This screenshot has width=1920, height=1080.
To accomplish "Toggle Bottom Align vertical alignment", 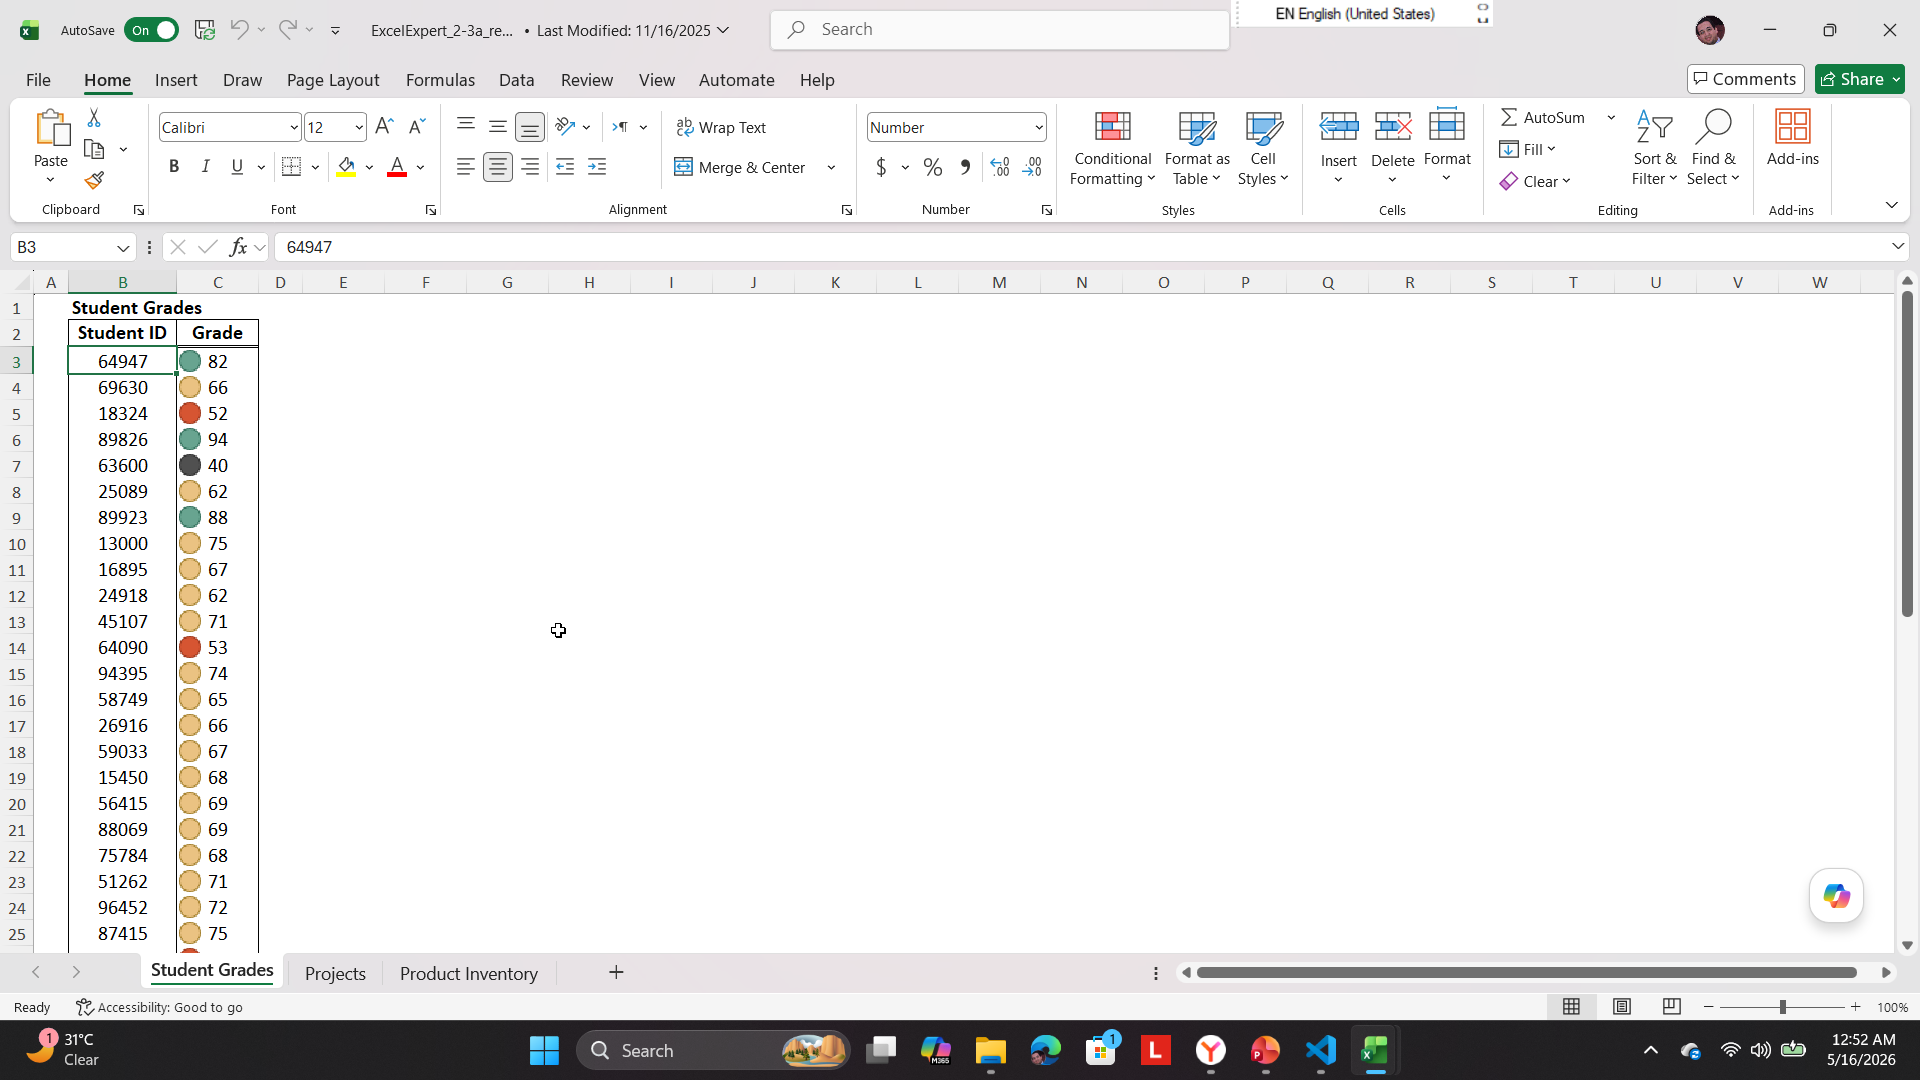I will (530, 127).
